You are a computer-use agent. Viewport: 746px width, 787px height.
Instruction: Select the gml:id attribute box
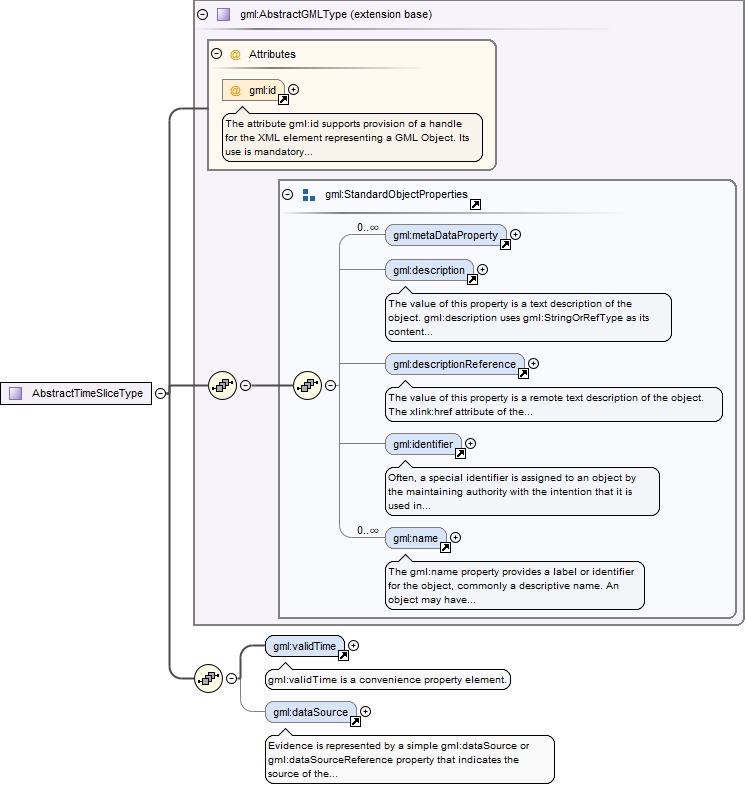point(253,90)
